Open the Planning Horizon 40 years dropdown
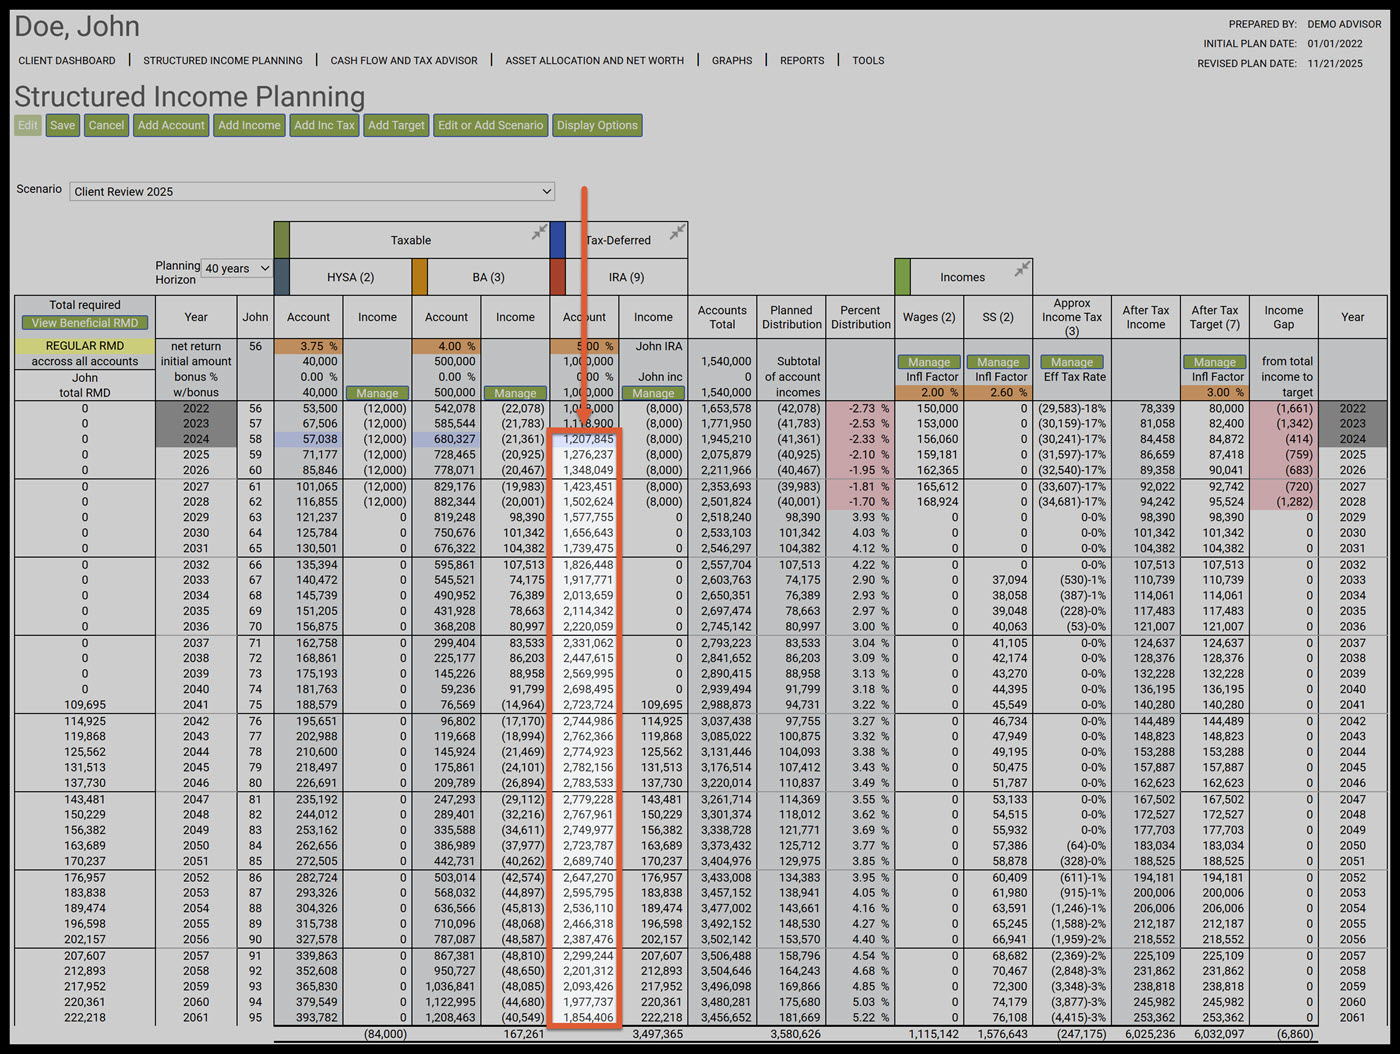 pyautogui.click(x=237, y=268)
